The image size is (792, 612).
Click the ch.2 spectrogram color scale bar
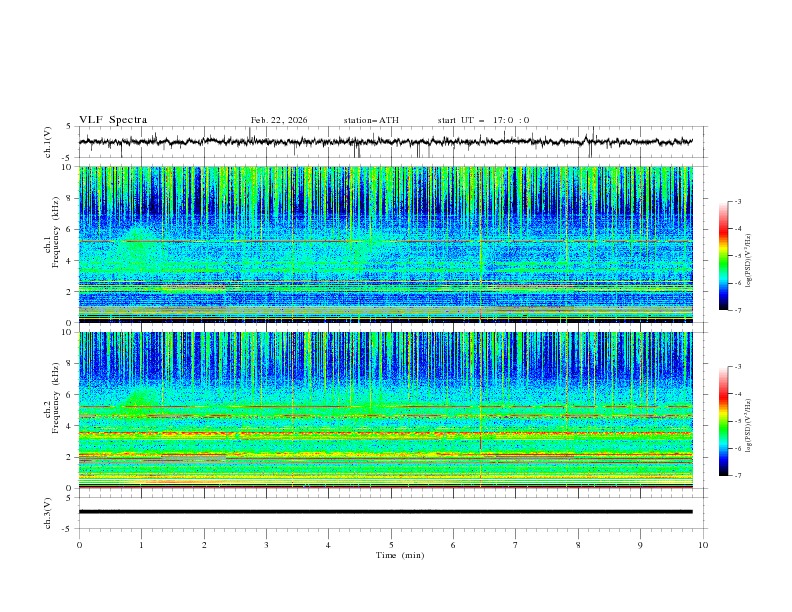pyautogui.click(x=723, y=421)
